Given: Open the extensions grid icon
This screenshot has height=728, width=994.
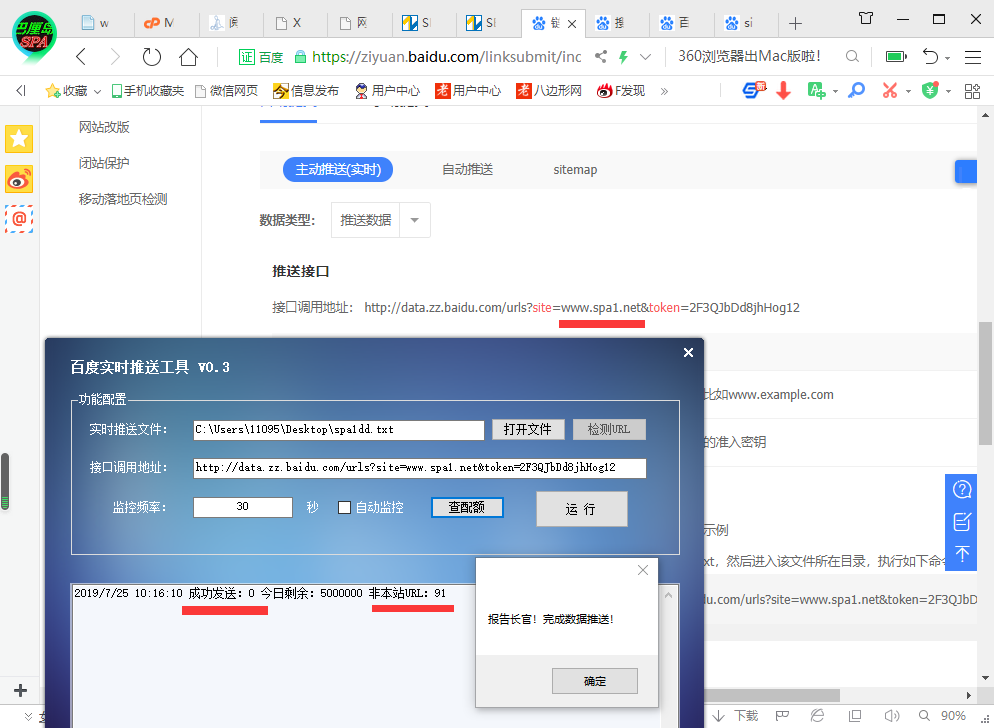Looking at the screenshot, I should pyautogui.click(x=972, y=91).
